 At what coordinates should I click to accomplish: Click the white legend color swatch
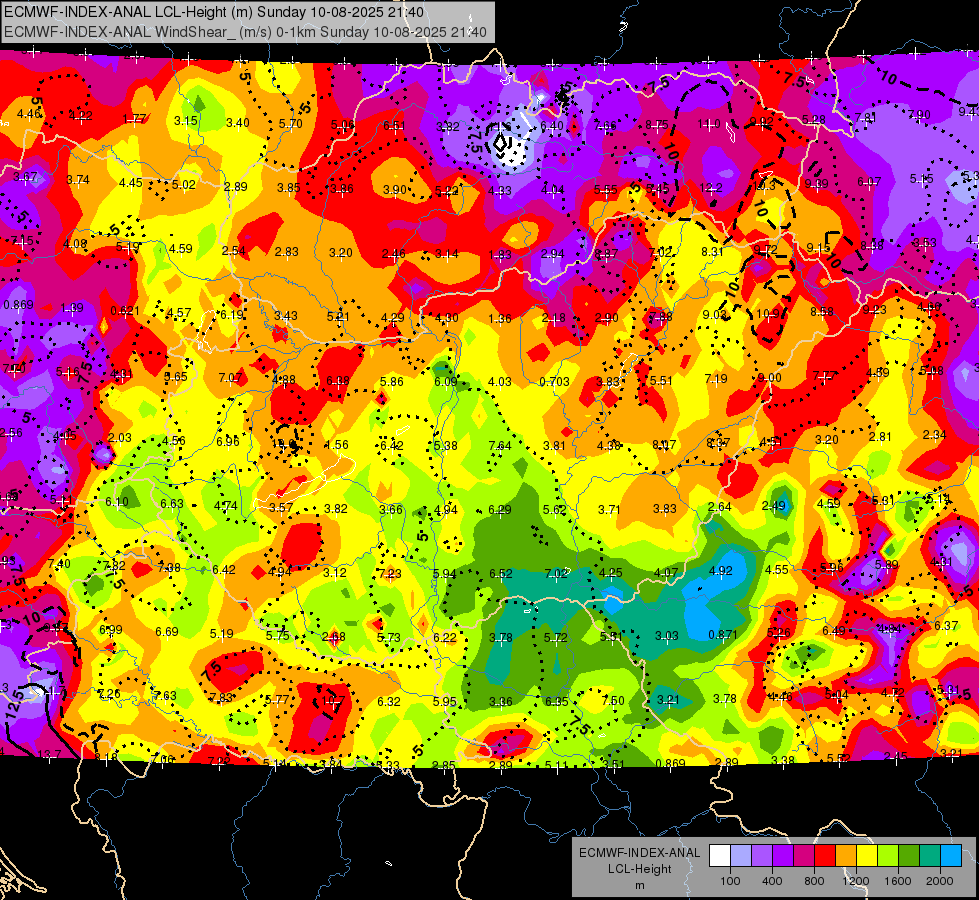[x=720, y=855]
